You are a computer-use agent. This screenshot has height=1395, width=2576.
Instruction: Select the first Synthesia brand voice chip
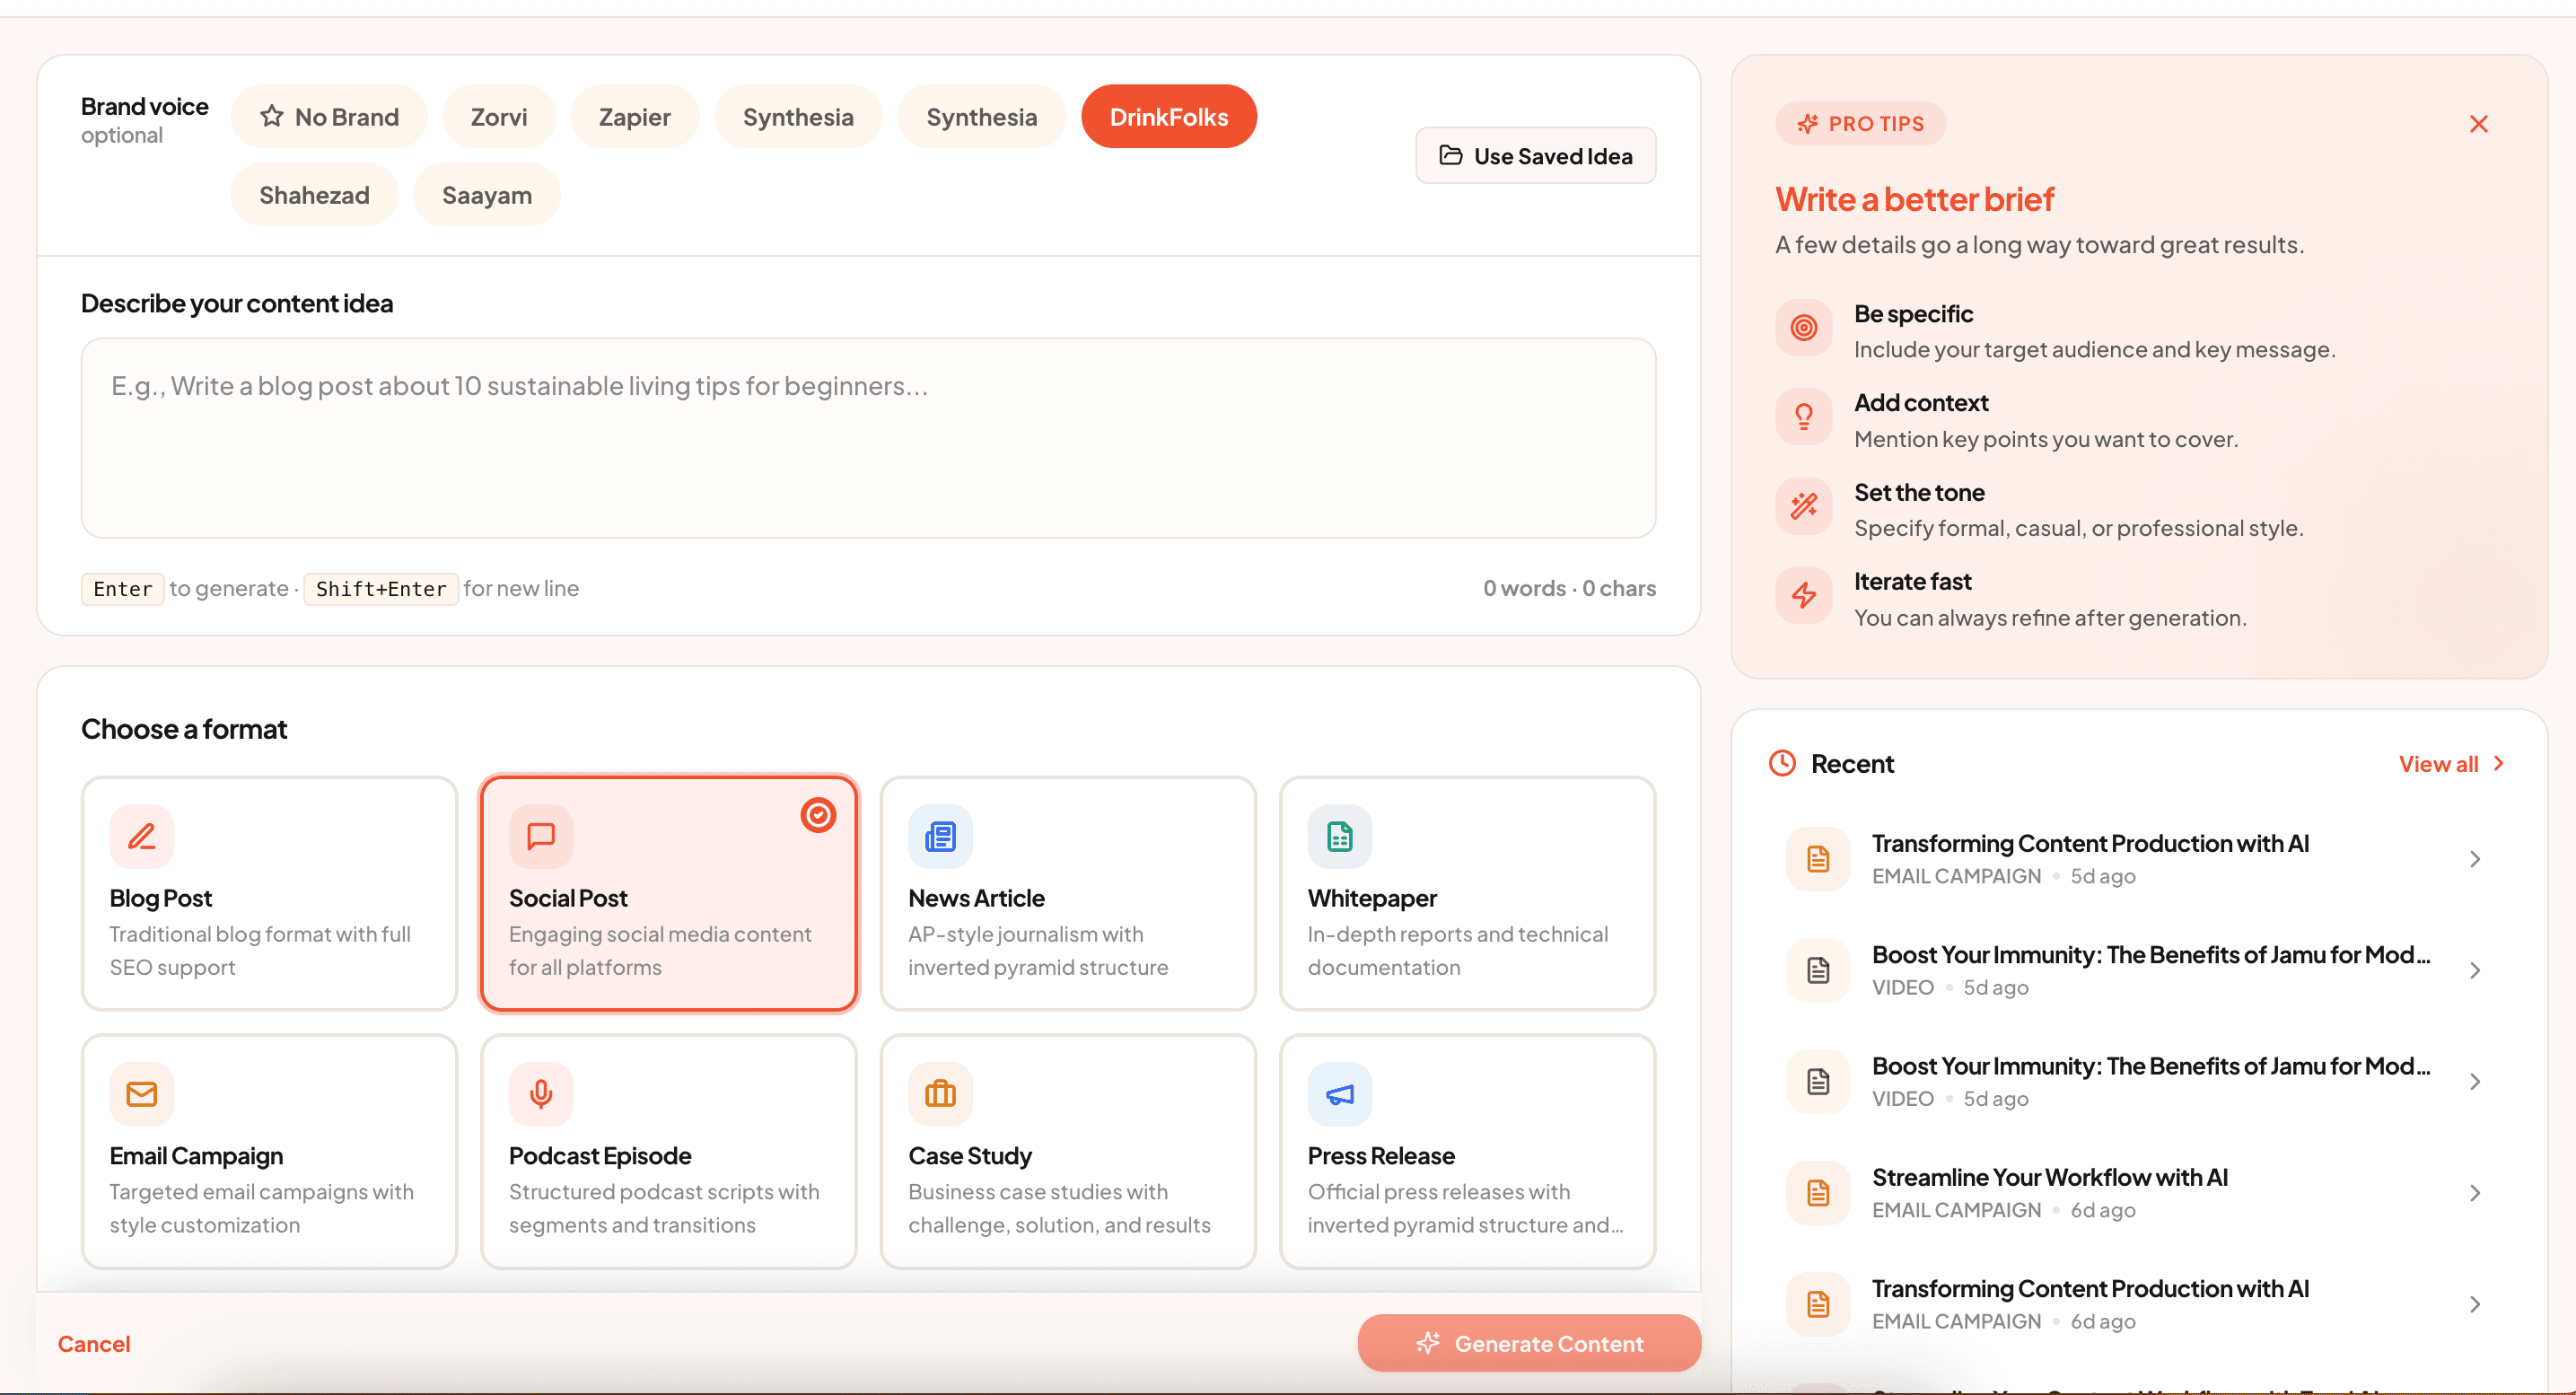point(798,117)
